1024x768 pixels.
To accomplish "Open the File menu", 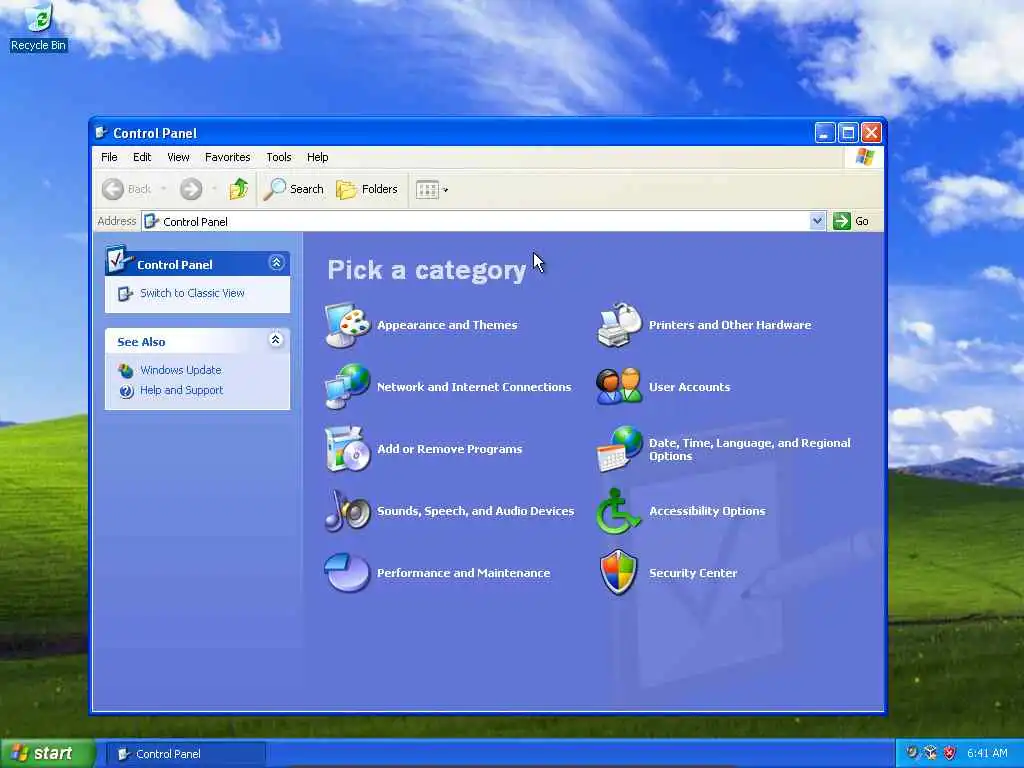I will pos(109,157).
